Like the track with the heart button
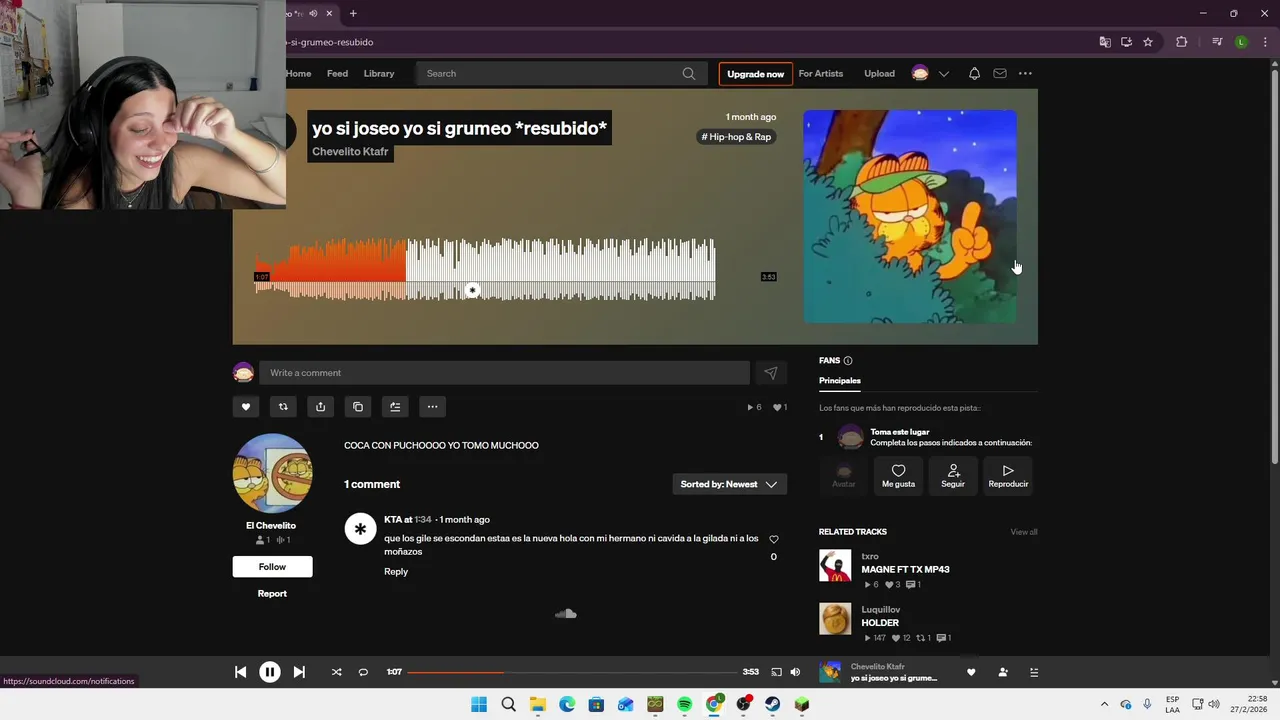The height and width of the screenshot is (720, 1280). pos(246,407)
